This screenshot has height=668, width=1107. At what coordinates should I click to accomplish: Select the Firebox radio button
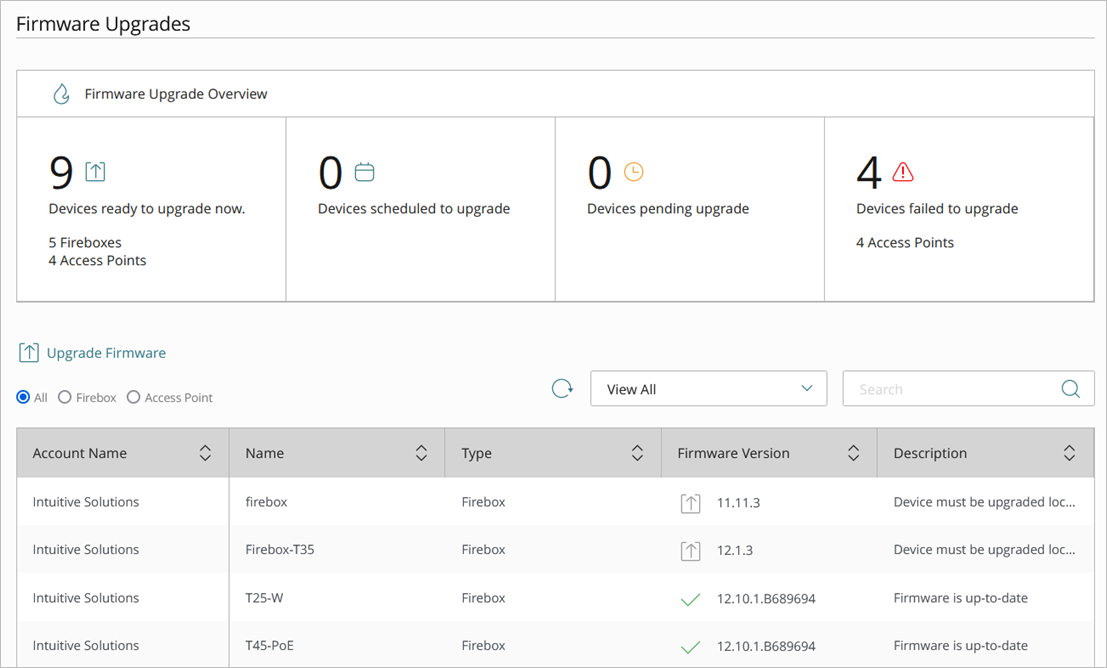pyautogui.click(x=62, y=397)
